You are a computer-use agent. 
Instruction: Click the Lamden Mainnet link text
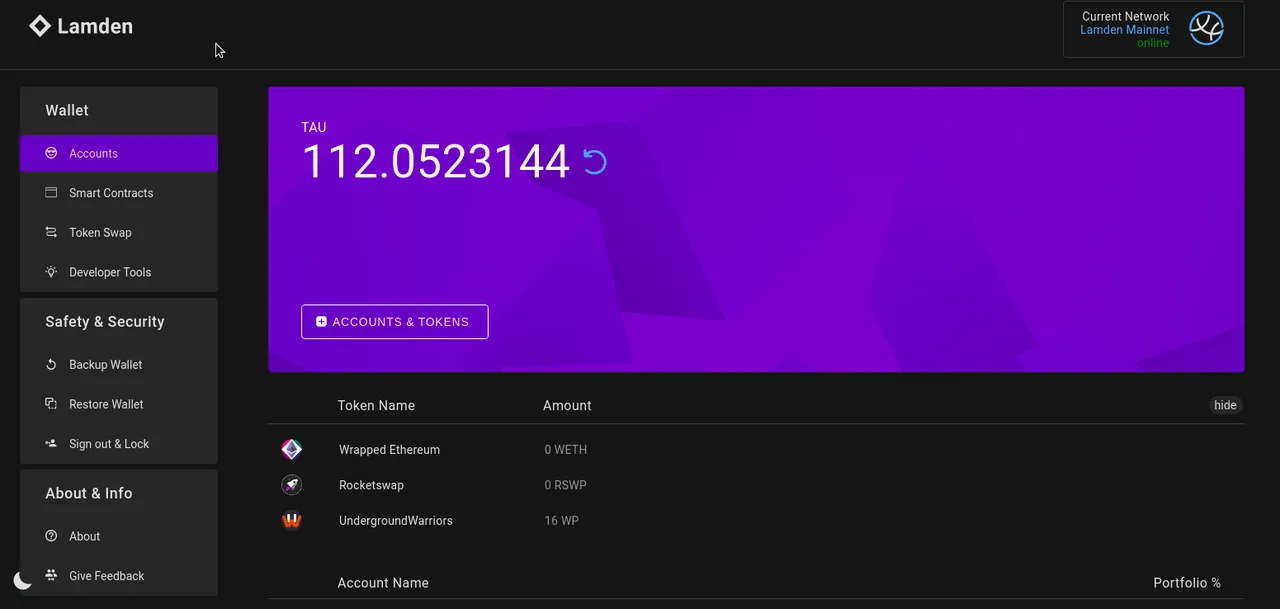click(x=1124, y=30)
